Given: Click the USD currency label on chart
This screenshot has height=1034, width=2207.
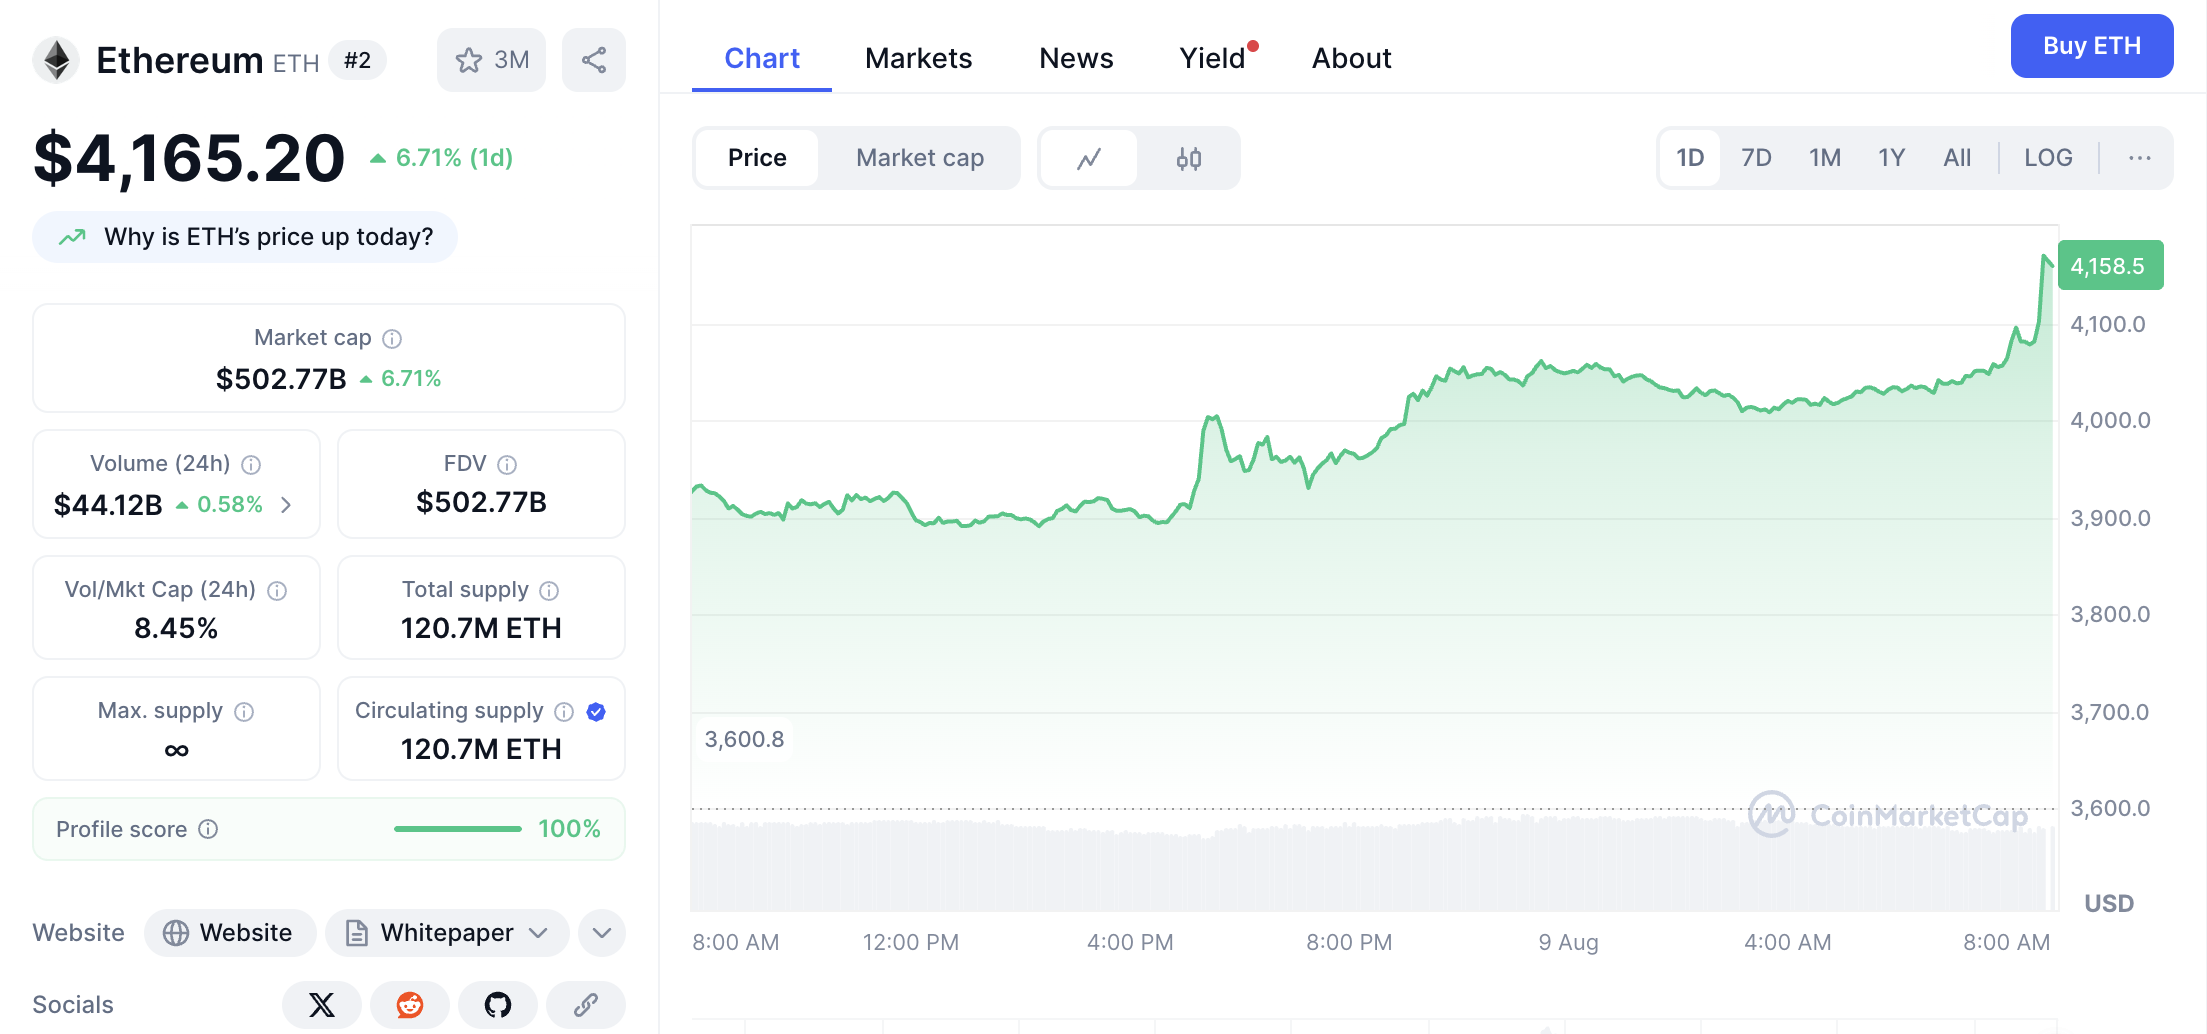Looking at the screenshot, I should pyautogui.click(x=2109, y=904).
